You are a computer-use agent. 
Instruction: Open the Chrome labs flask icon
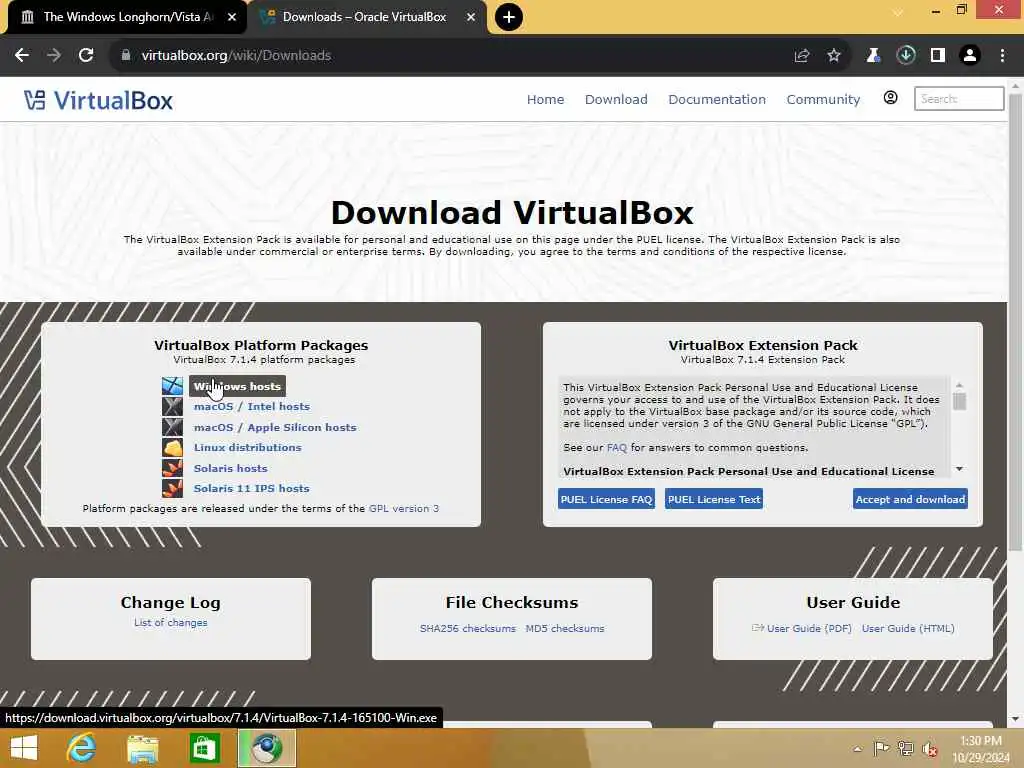click(873, 56)
